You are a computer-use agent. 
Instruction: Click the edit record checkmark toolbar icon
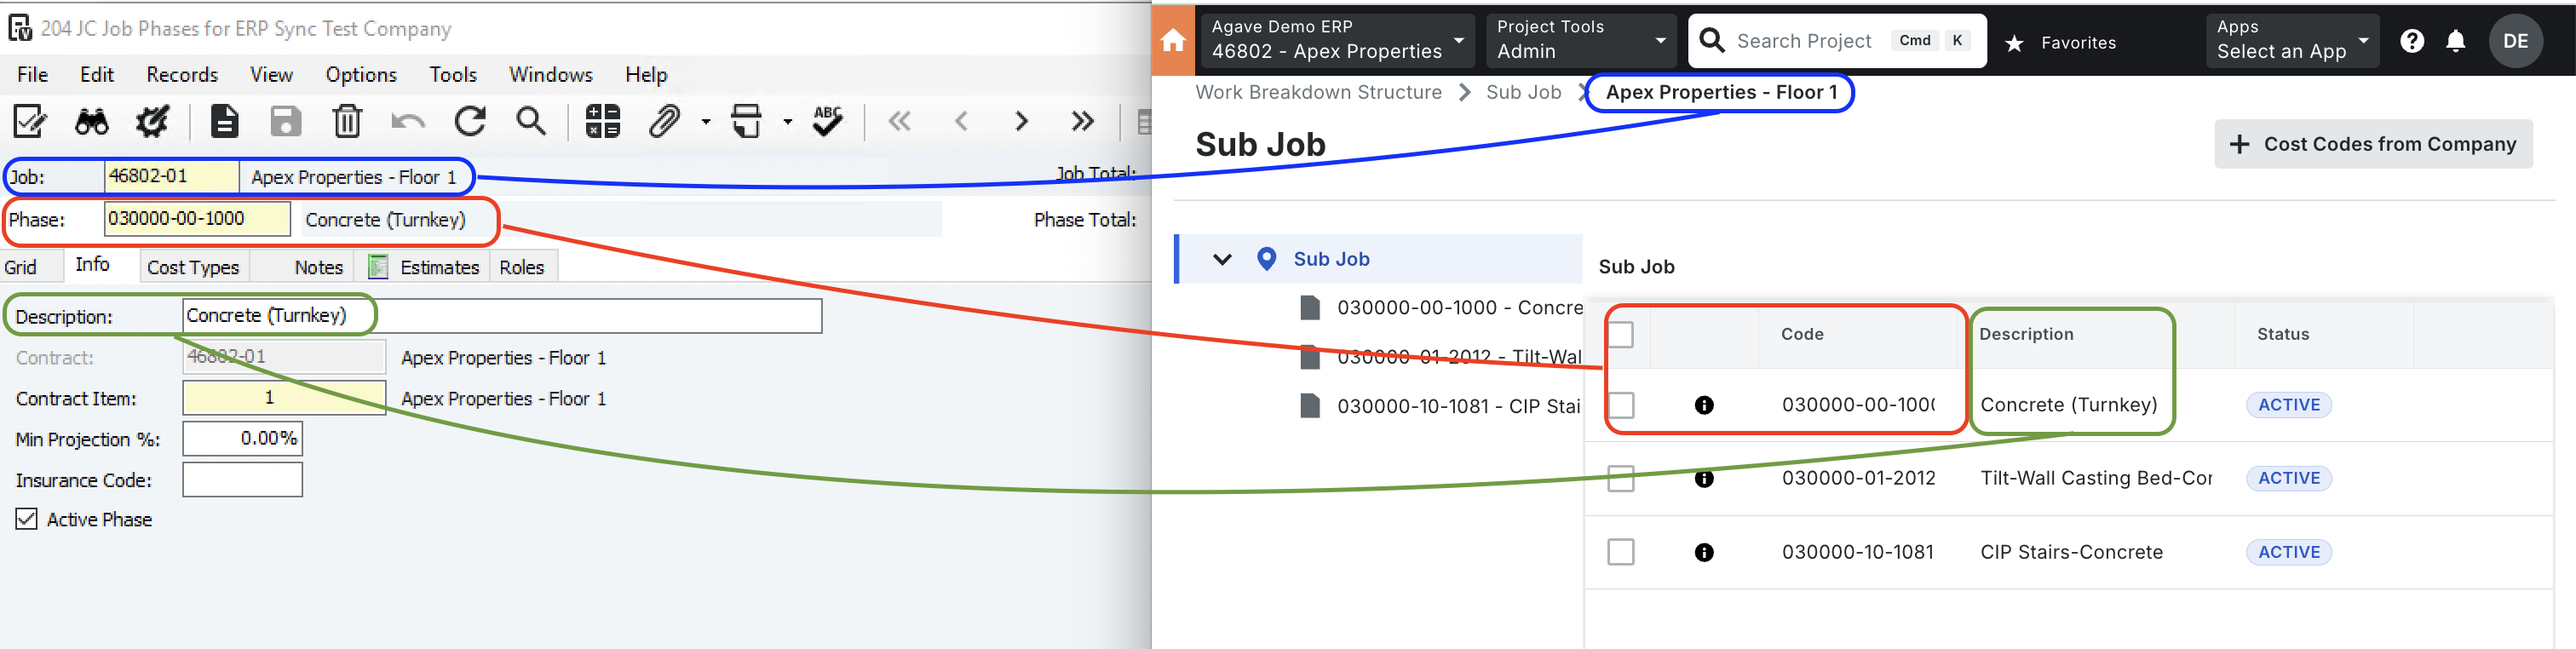click(x=29, y=122)
